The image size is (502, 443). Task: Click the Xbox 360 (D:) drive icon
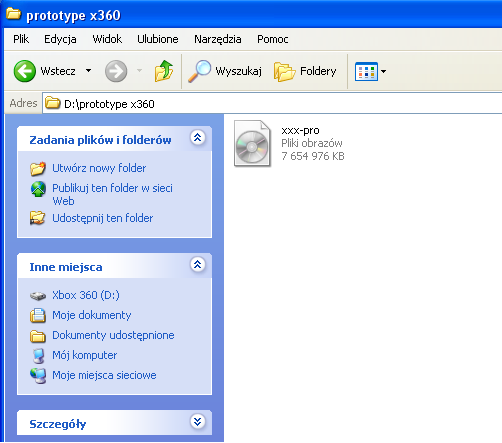coord(38,296)
